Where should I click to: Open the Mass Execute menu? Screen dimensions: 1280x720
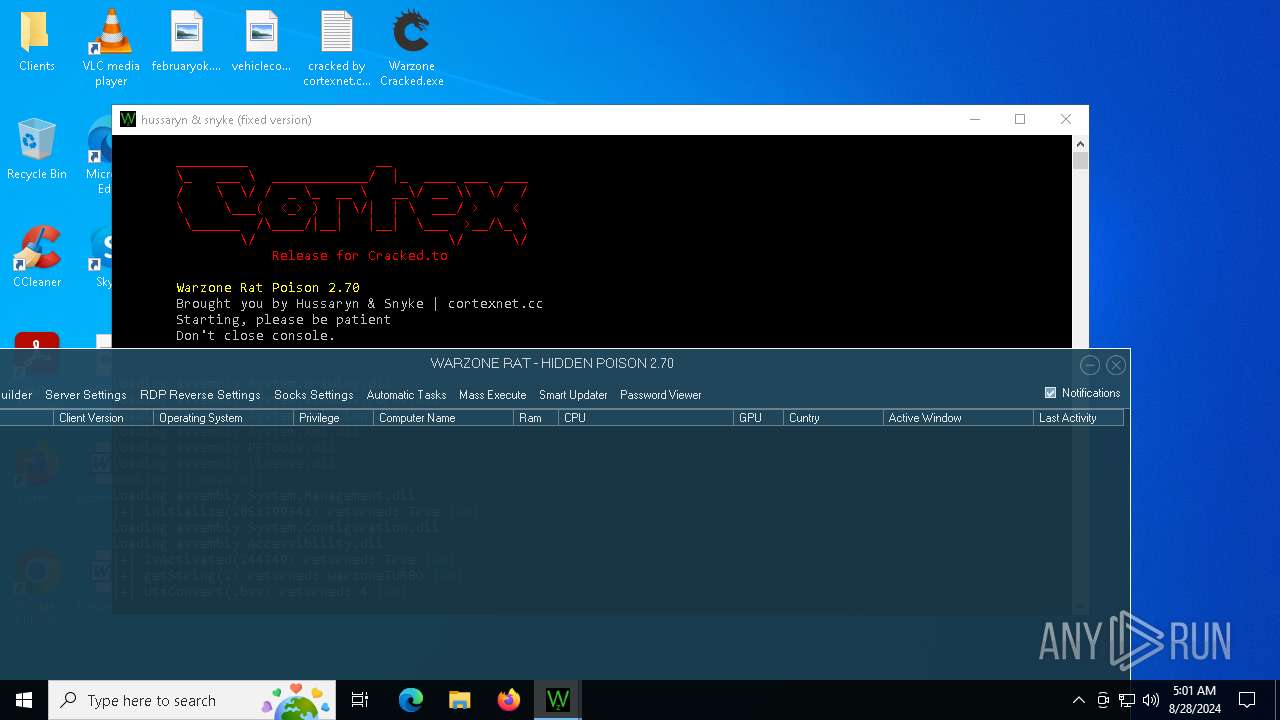point(492,395)
